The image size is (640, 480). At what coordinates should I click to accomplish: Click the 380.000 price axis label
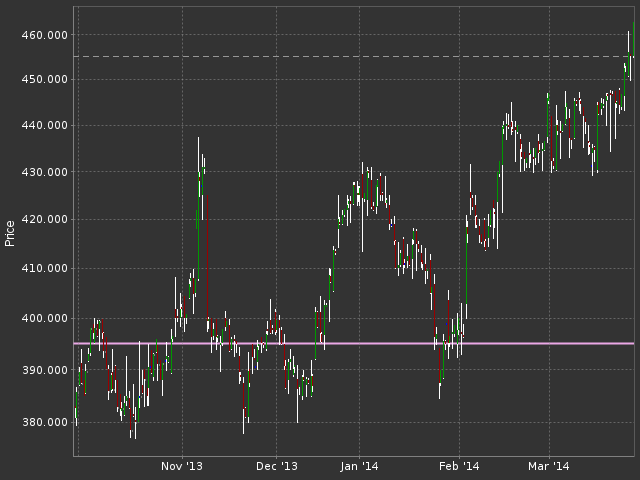44,422
